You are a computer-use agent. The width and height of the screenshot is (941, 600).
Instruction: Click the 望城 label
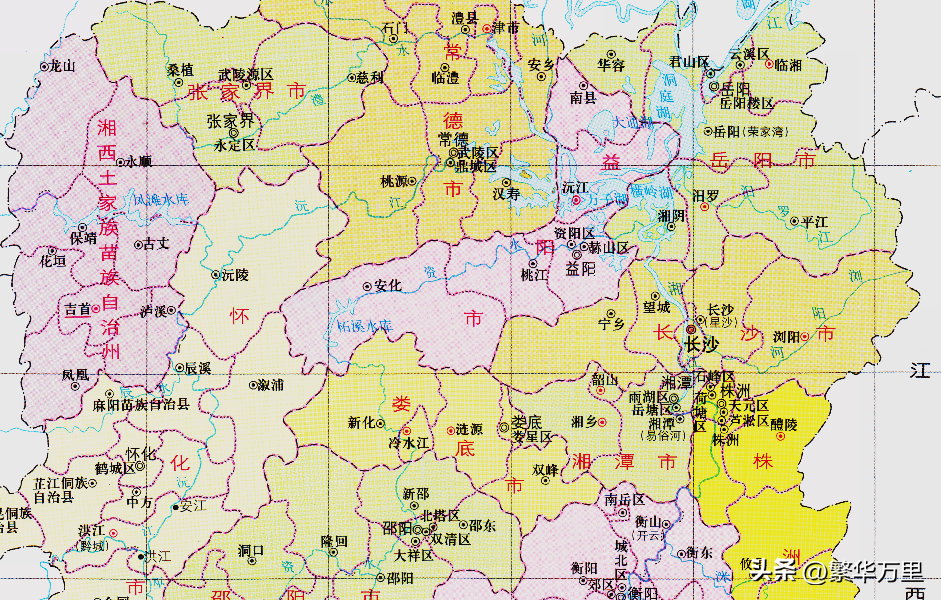pyautogui.click(x=656, y=307)
